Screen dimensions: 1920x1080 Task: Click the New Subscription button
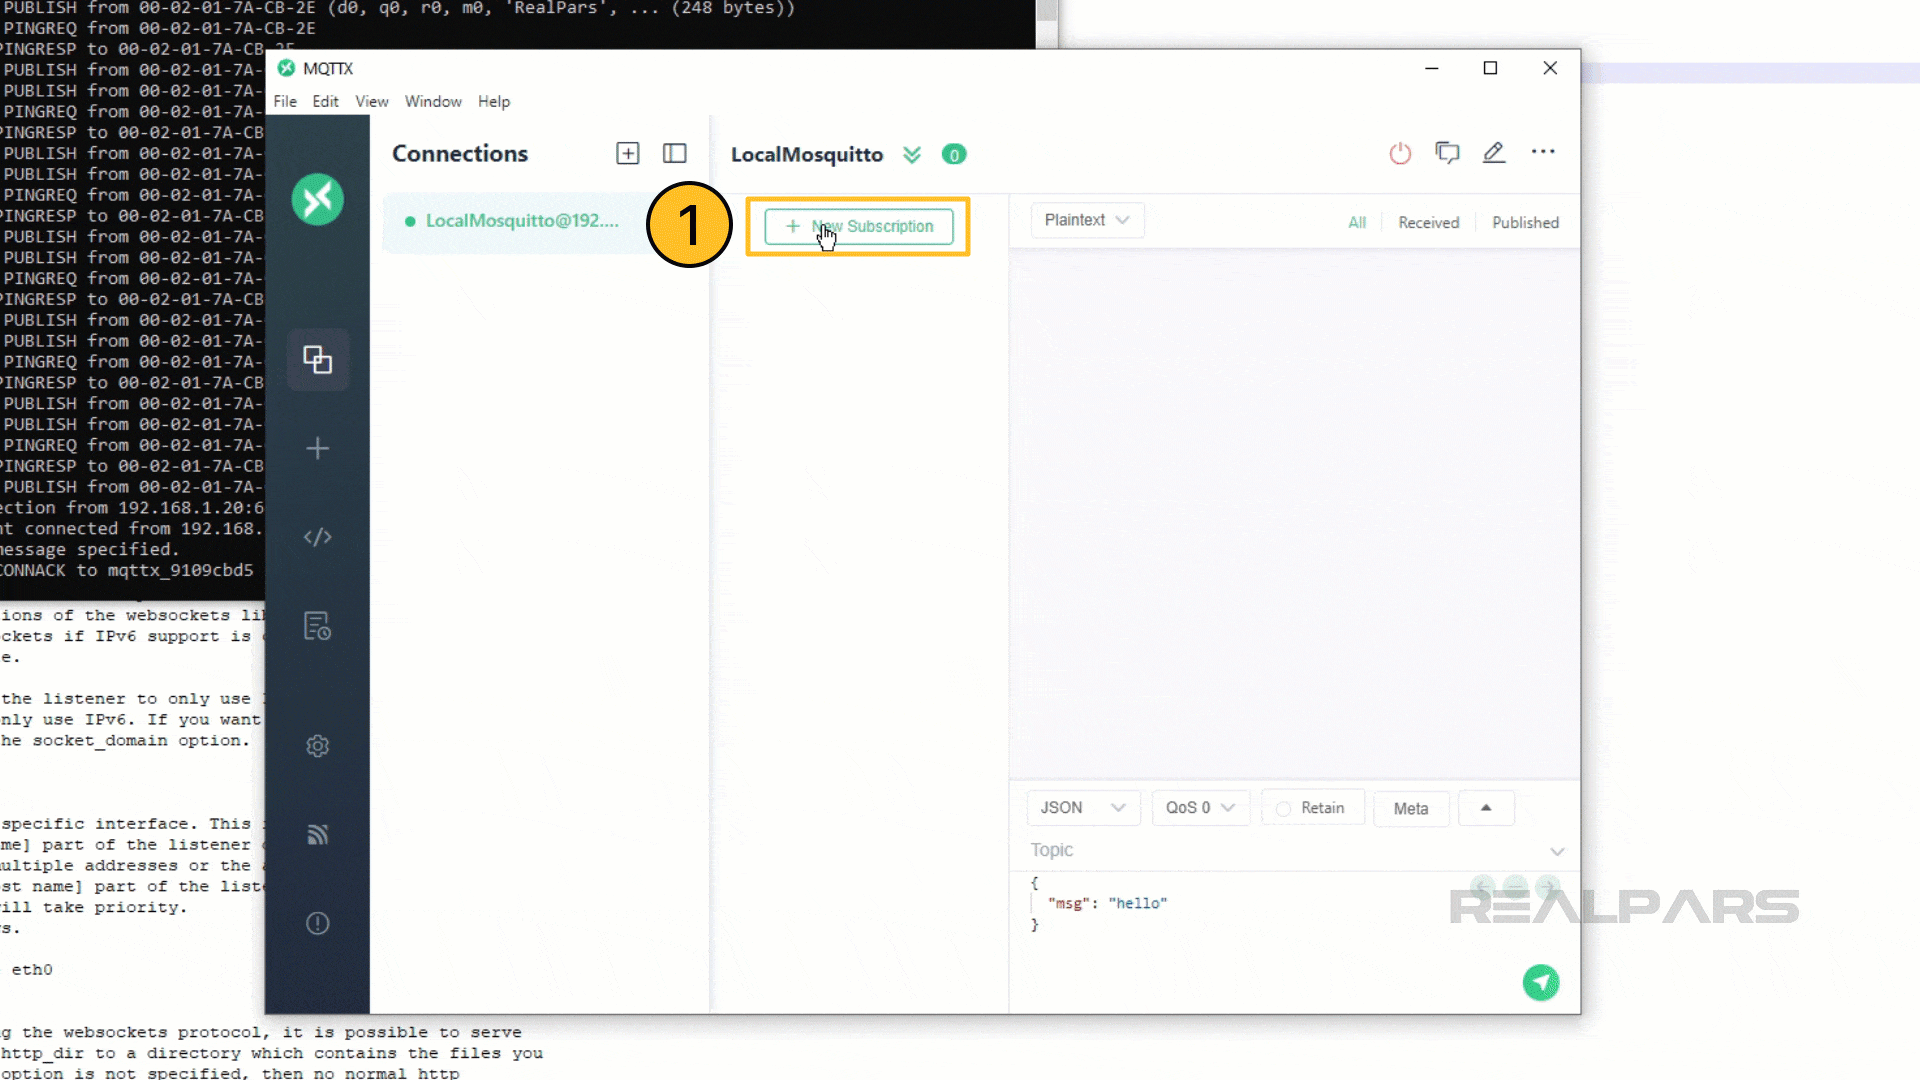point(859,226)
